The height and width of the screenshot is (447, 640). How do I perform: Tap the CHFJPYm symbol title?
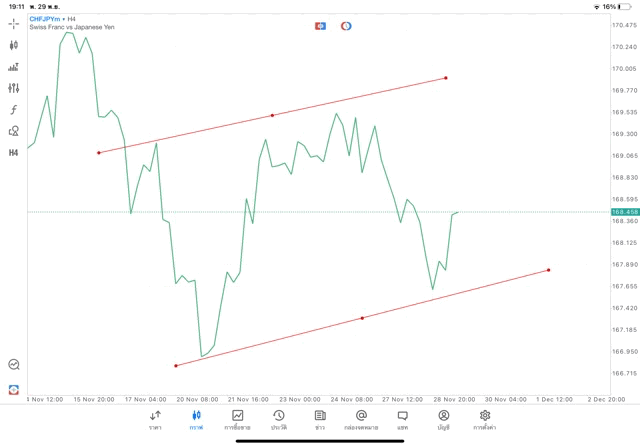(x=46, y=18)
